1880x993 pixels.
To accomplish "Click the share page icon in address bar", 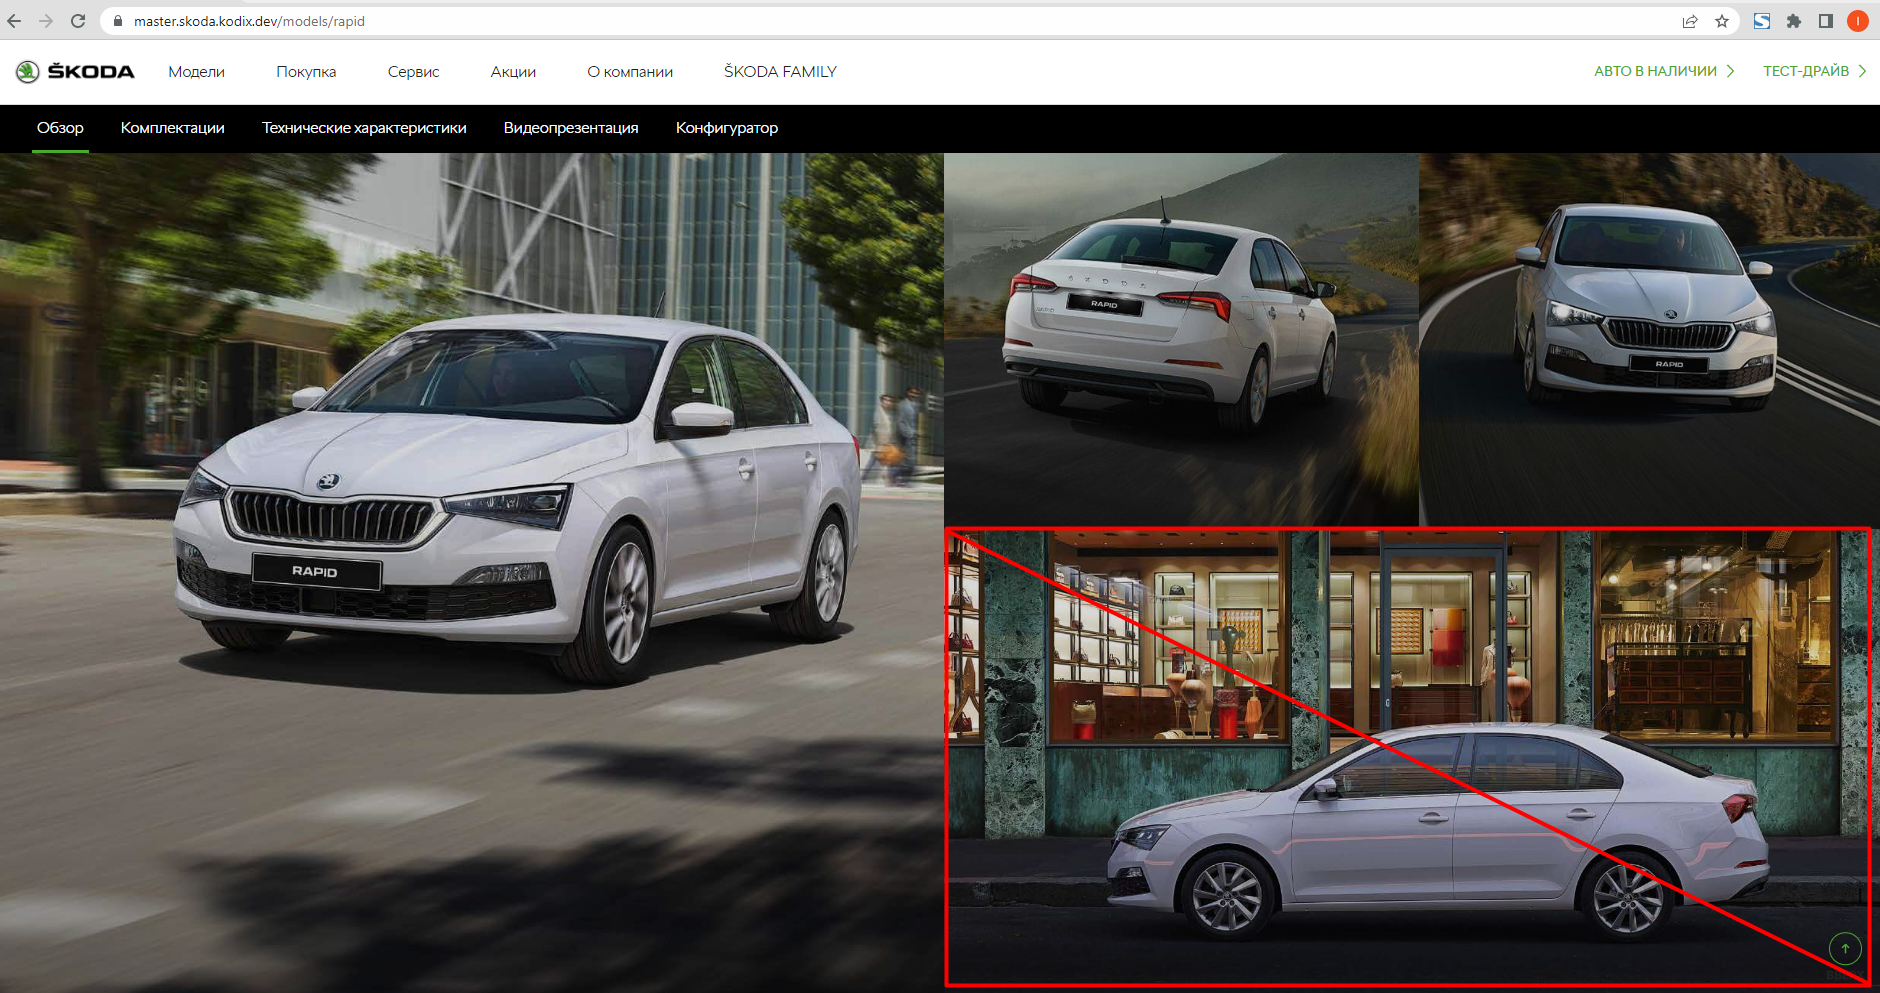I will [1690, 21].
